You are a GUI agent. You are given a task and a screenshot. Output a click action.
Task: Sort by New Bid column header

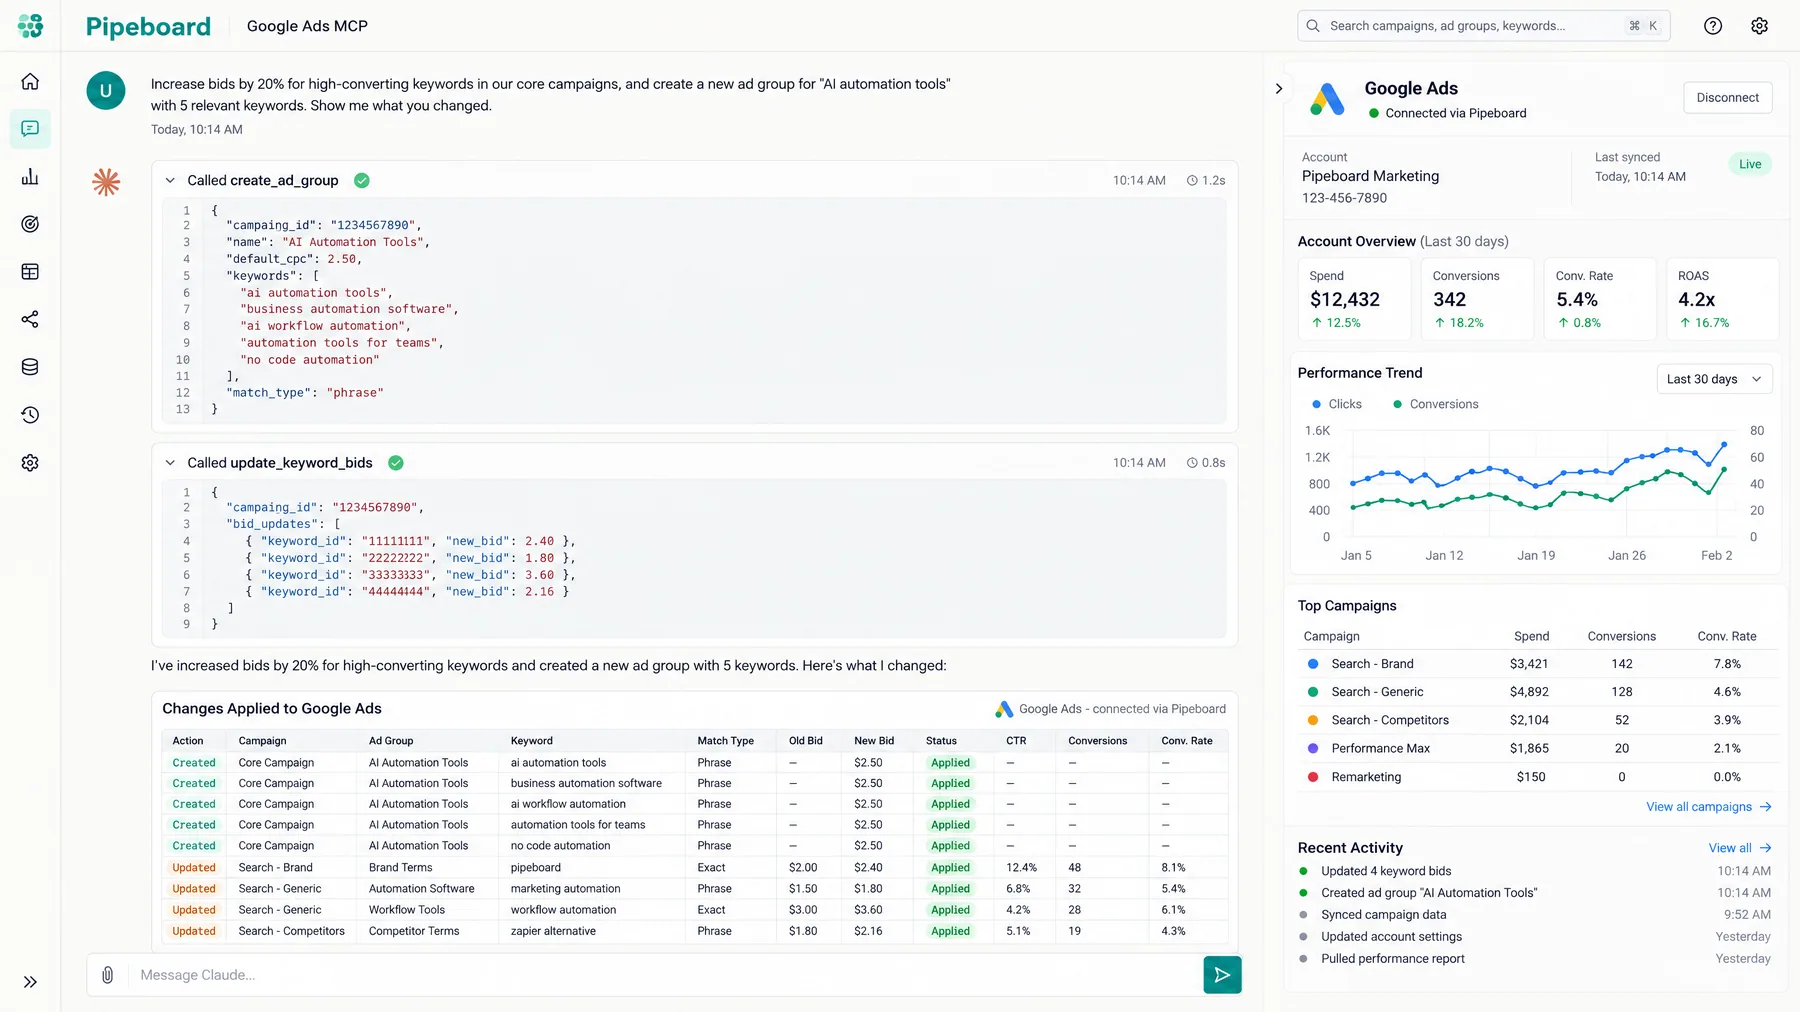tap(874, 741)
